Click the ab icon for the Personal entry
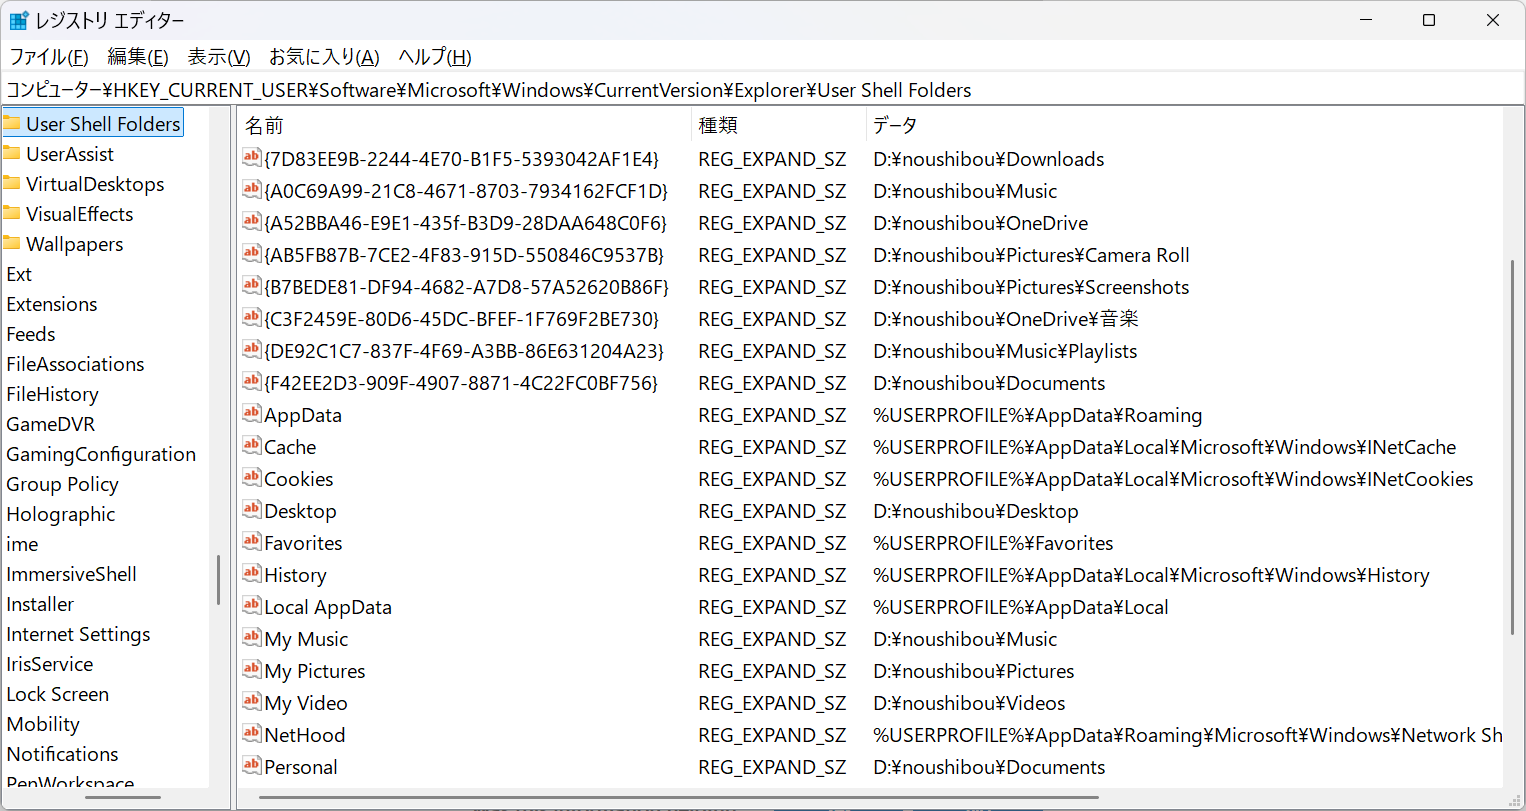The height and width of the screenshot is (811, 1526). pyautogui.click(x=252, y=766)
